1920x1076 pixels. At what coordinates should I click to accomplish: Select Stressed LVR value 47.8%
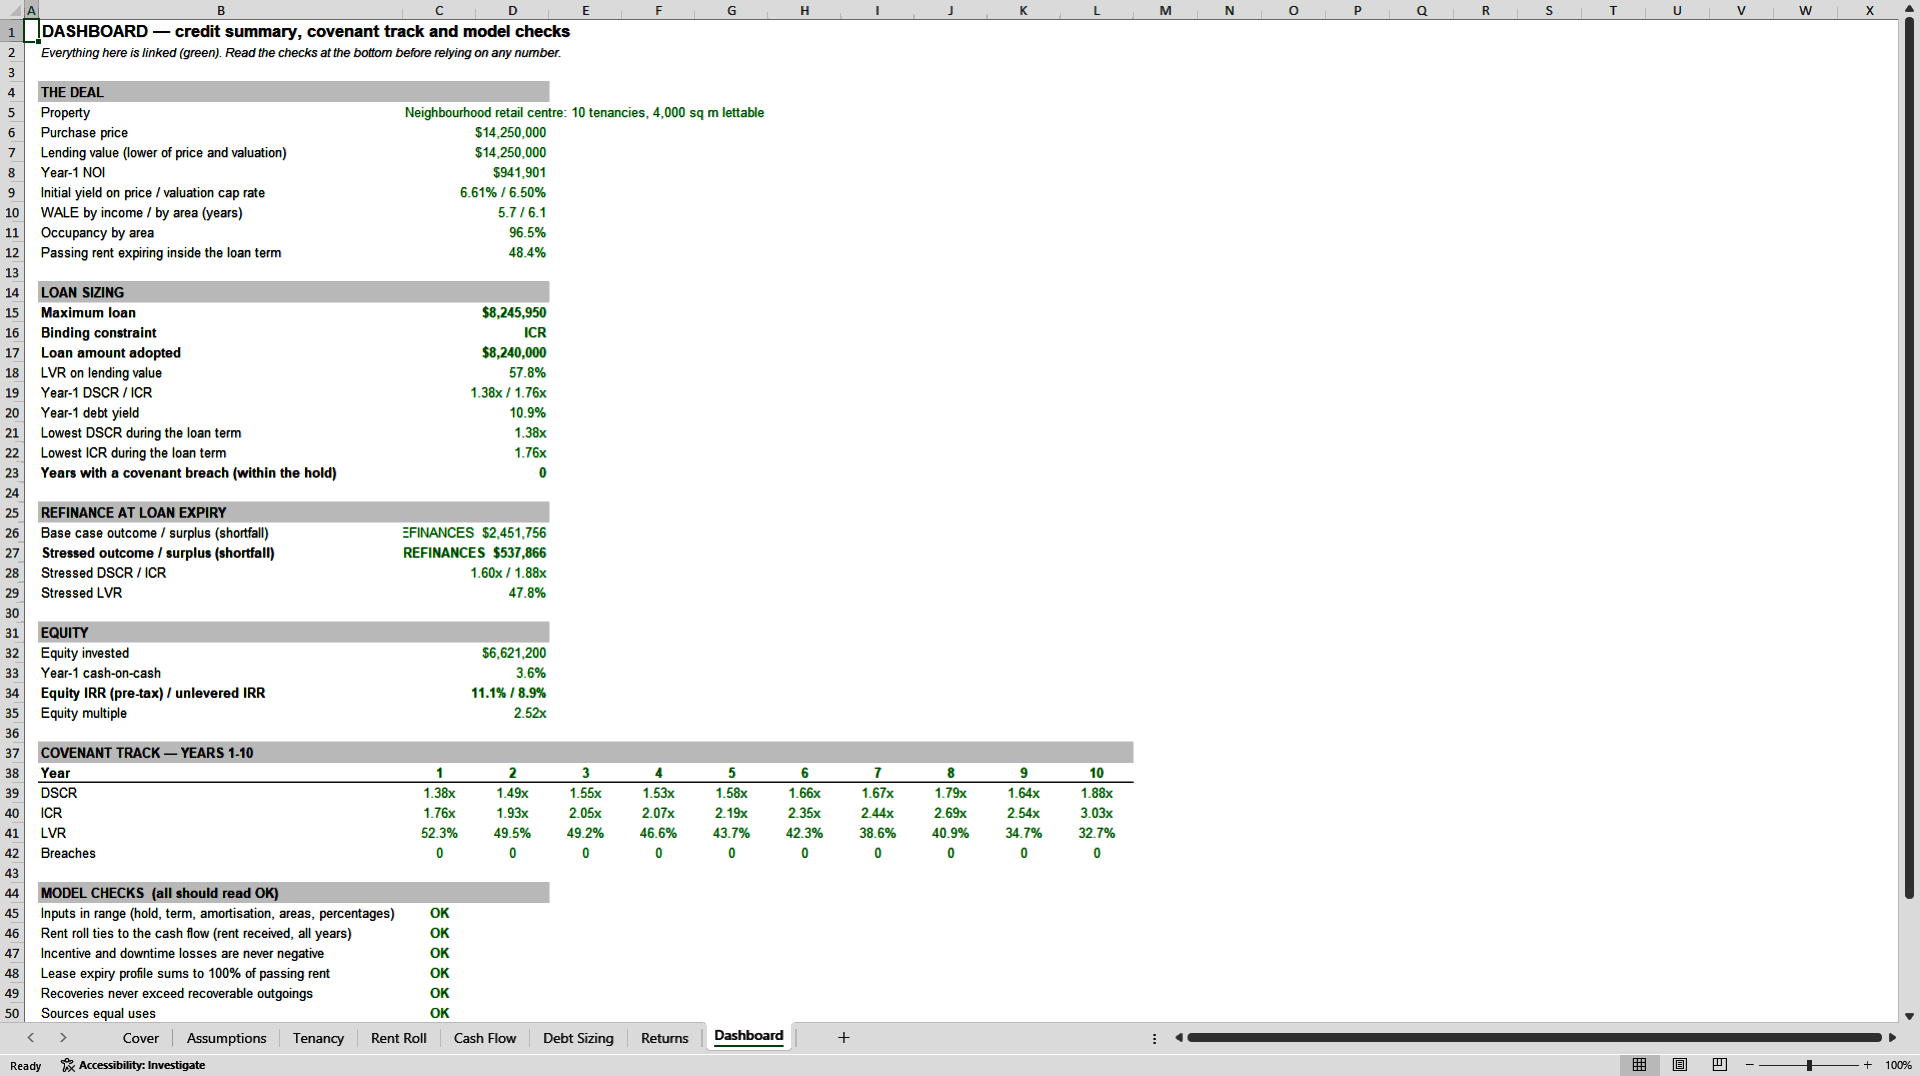tap(527, 593)
